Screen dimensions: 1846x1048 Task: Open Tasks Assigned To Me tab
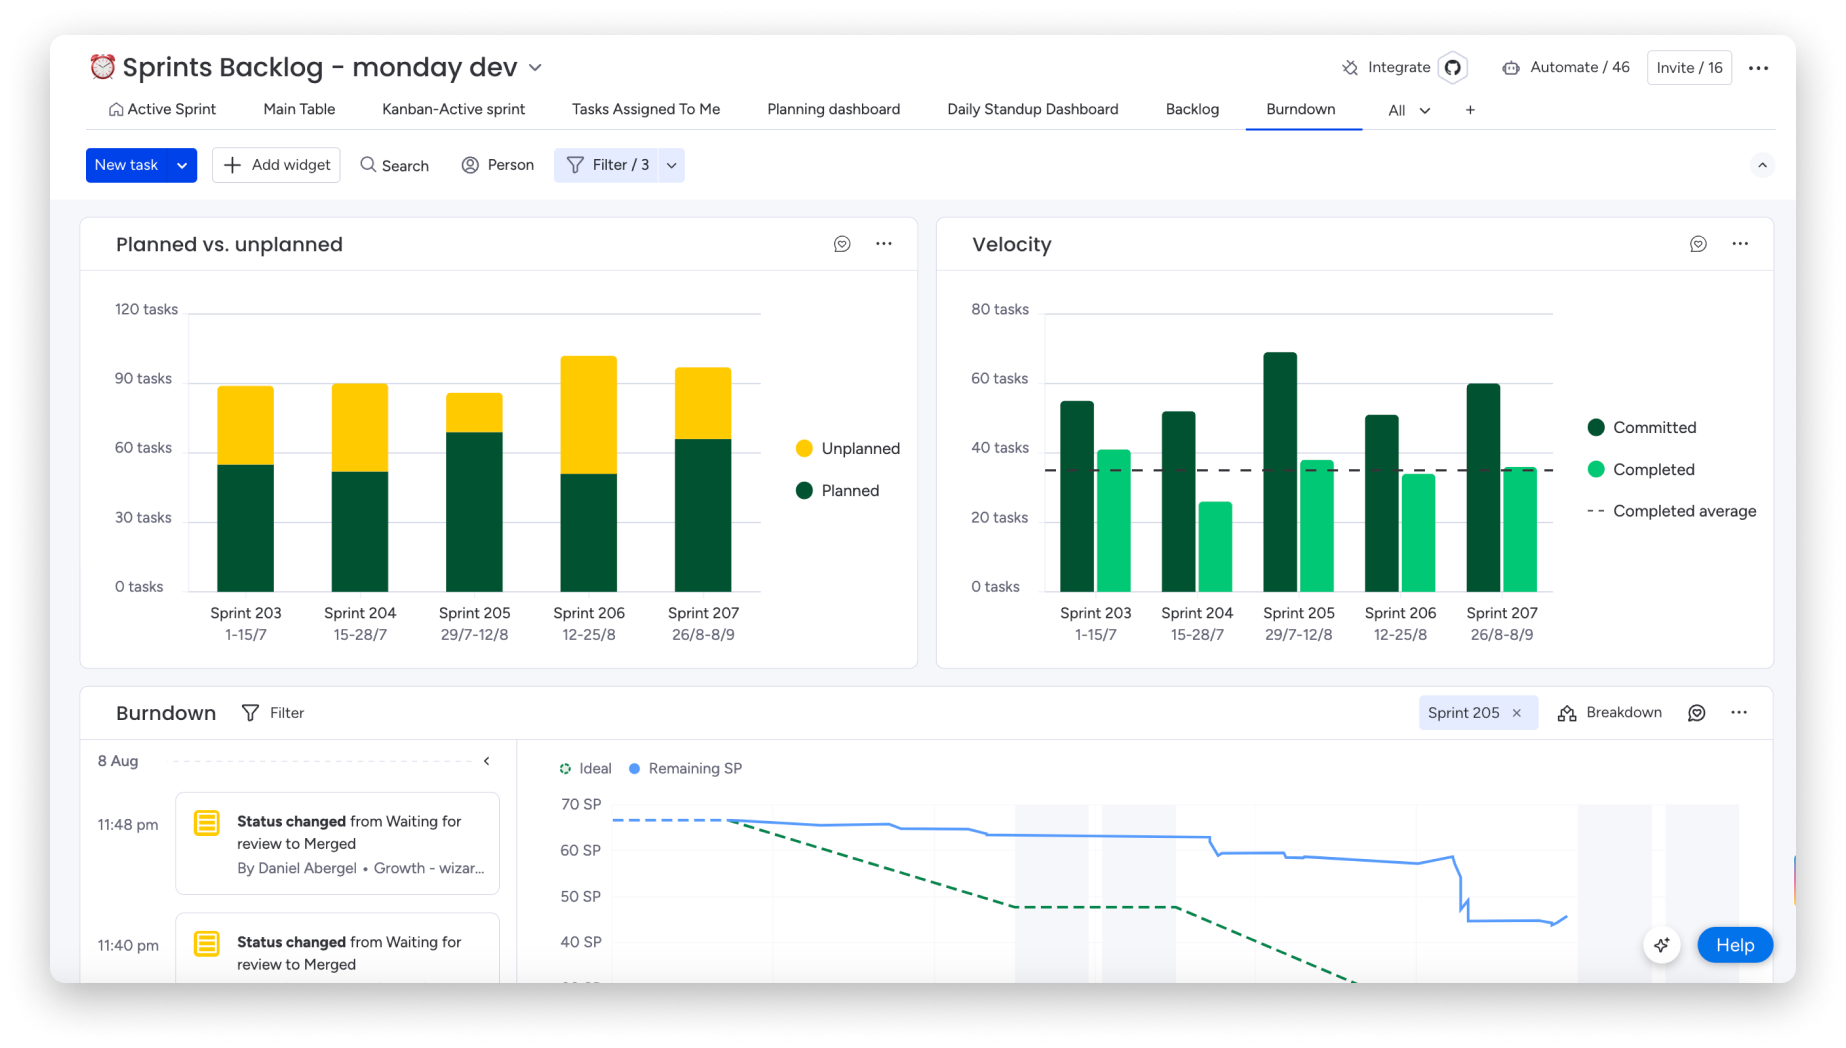point(646,109)
